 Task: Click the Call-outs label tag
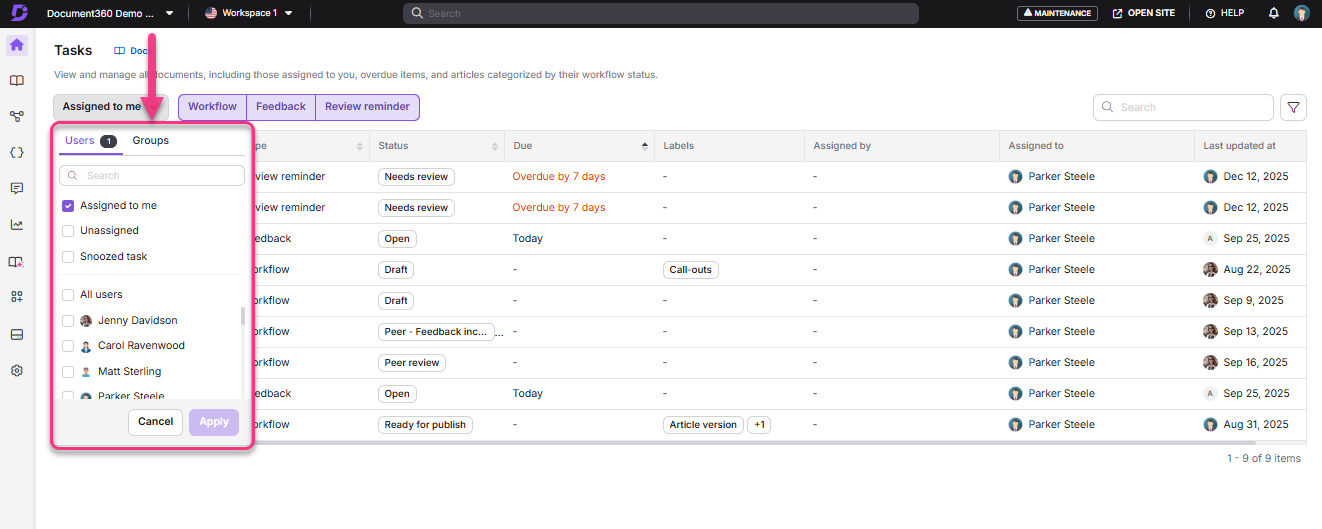tap(691, 270)
